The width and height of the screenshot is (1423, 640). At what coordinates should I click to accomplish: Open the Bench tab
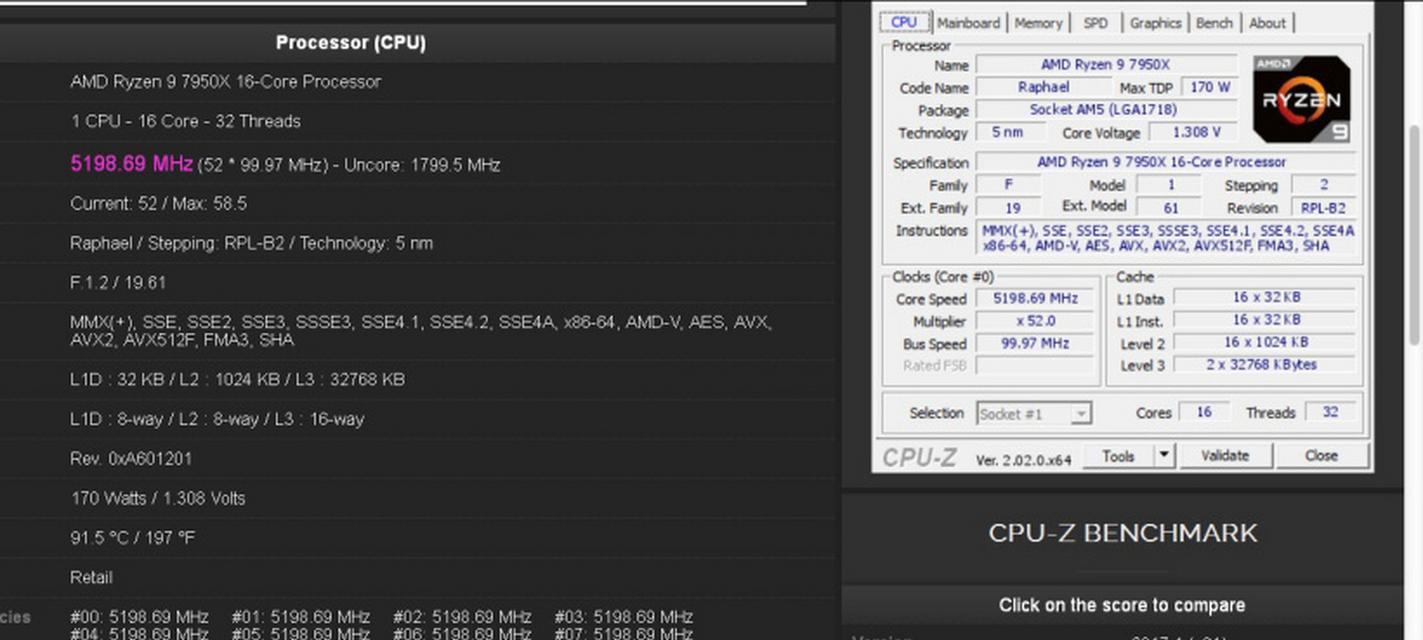[x=1214, y=23]
